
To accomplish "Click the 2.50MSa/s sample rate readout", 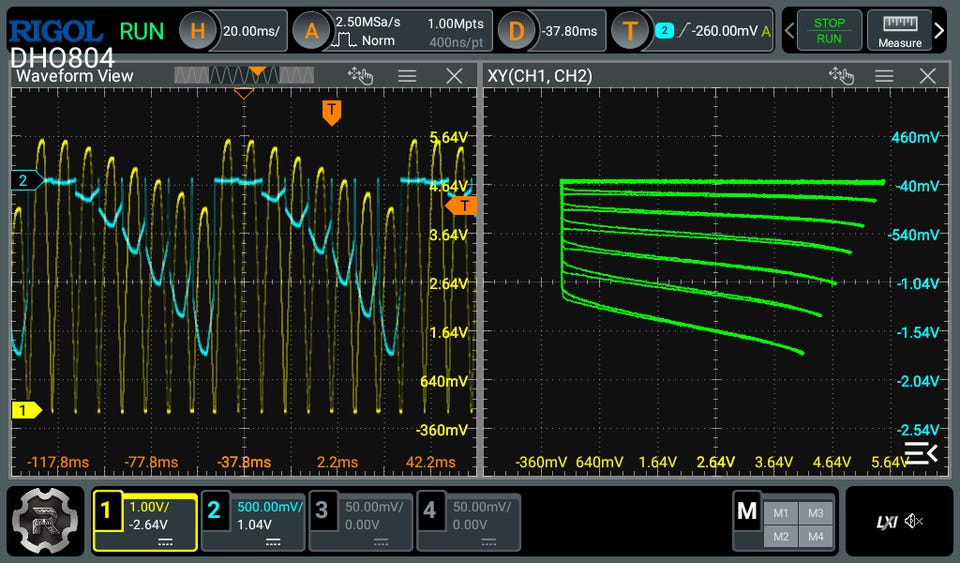I will tap(368, 22).
